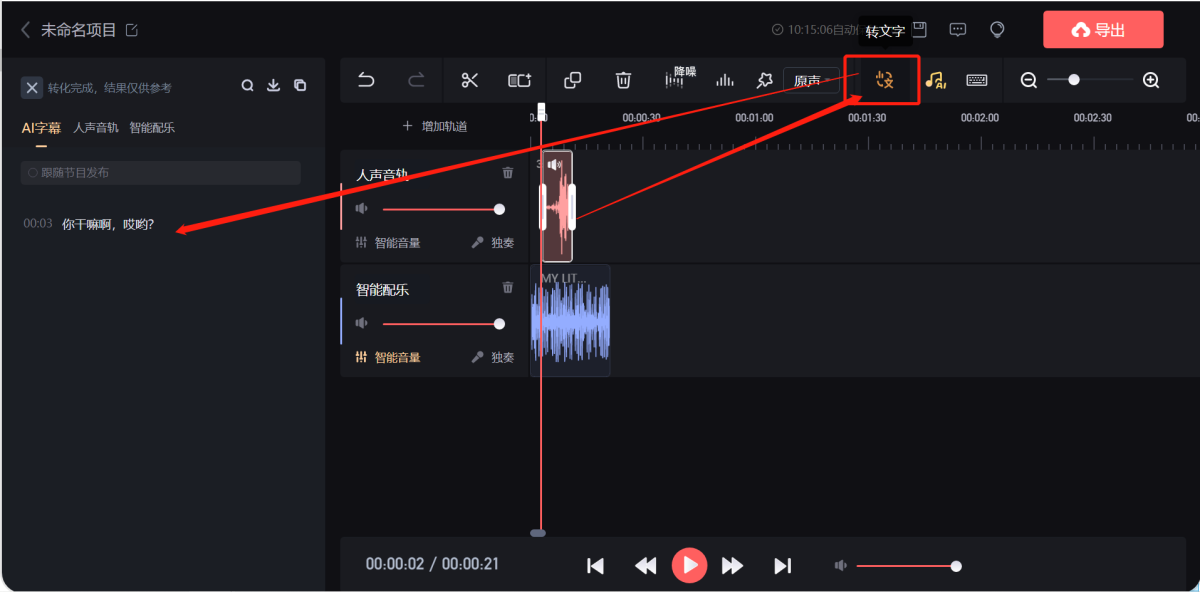The width and height of the screenshot is (1200, 592).
Task: Switch to the 智能配乐 tab
Action: tap(152, 128)
